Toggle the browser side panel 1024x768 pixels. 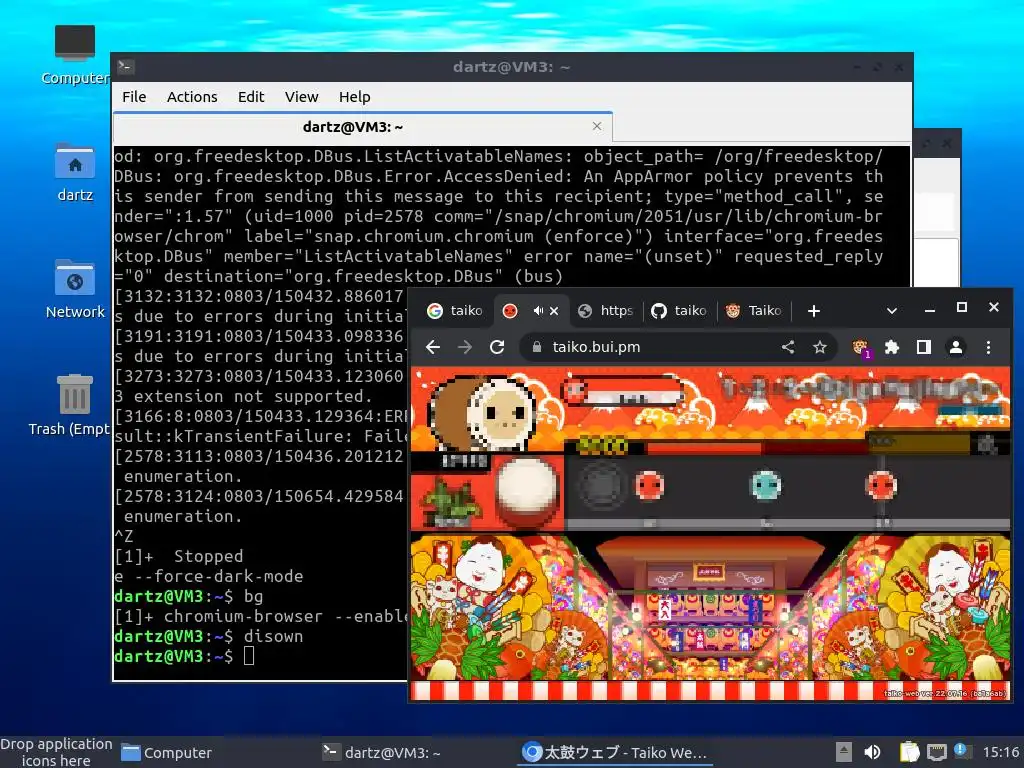(x=923, y=347)
